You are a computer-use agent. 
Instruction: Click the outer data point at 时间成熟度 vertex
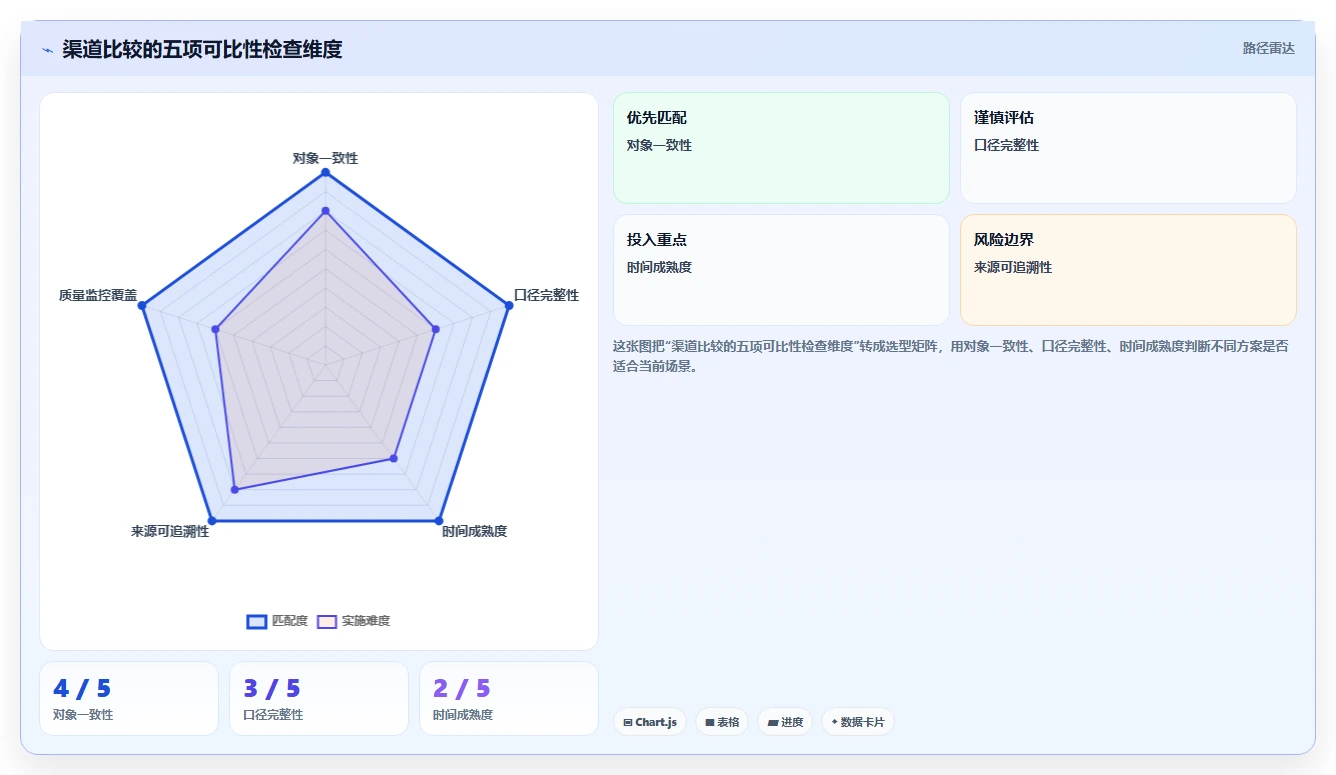[x=438, y=521]
